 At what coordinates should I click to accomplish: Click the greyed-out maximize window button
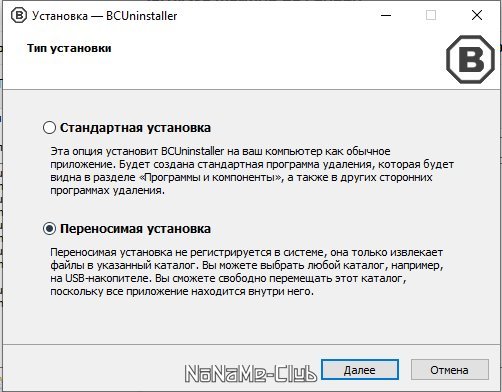click(431, 15)
